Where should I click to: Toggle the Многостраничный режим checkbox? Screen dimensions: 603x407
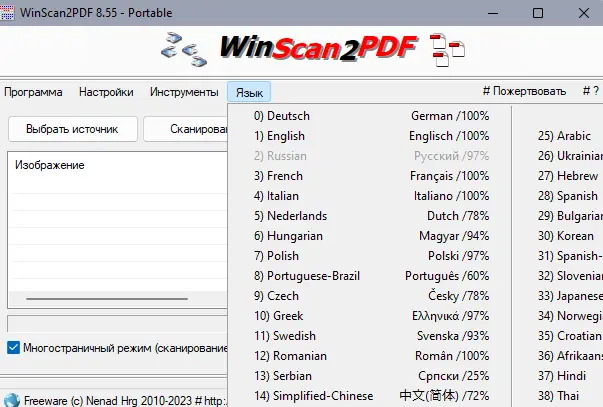[x=13, y=348]
